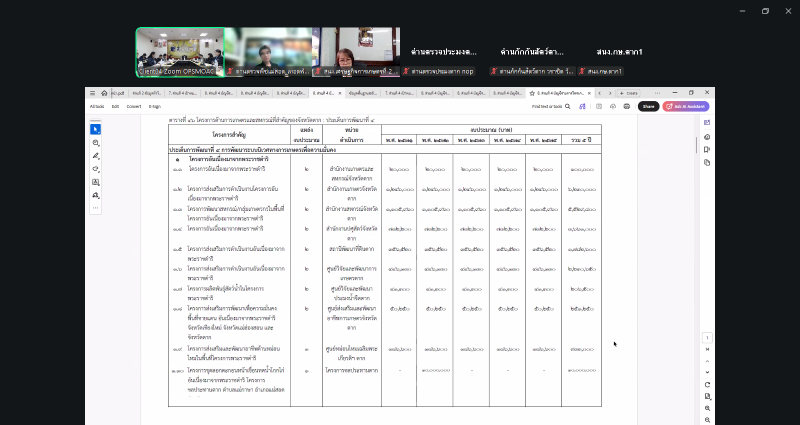
Task: Restore the Zoom window size
Action: coord(765,11)
